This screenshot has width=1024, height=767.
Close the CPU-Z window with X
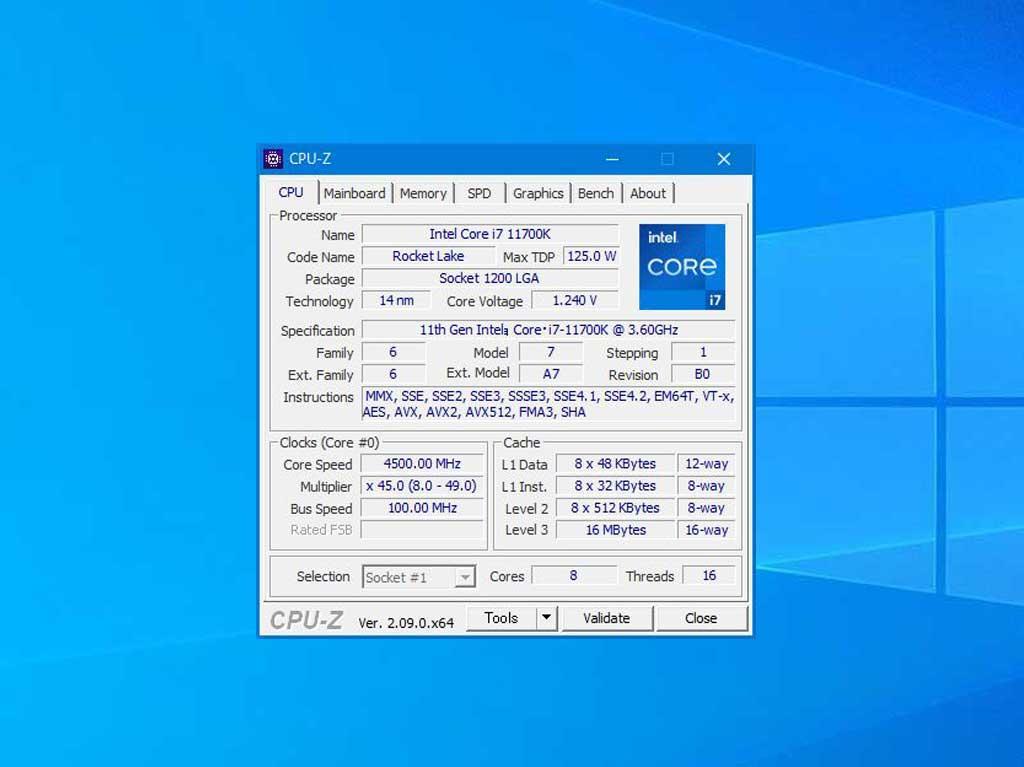[x=724, y=159]
